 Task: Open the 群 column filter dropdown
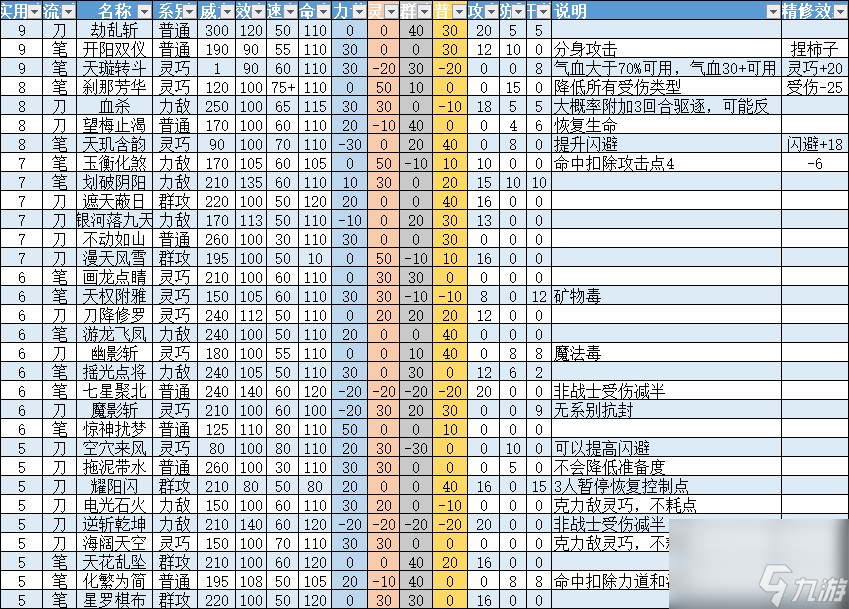(x=424, y=11)
